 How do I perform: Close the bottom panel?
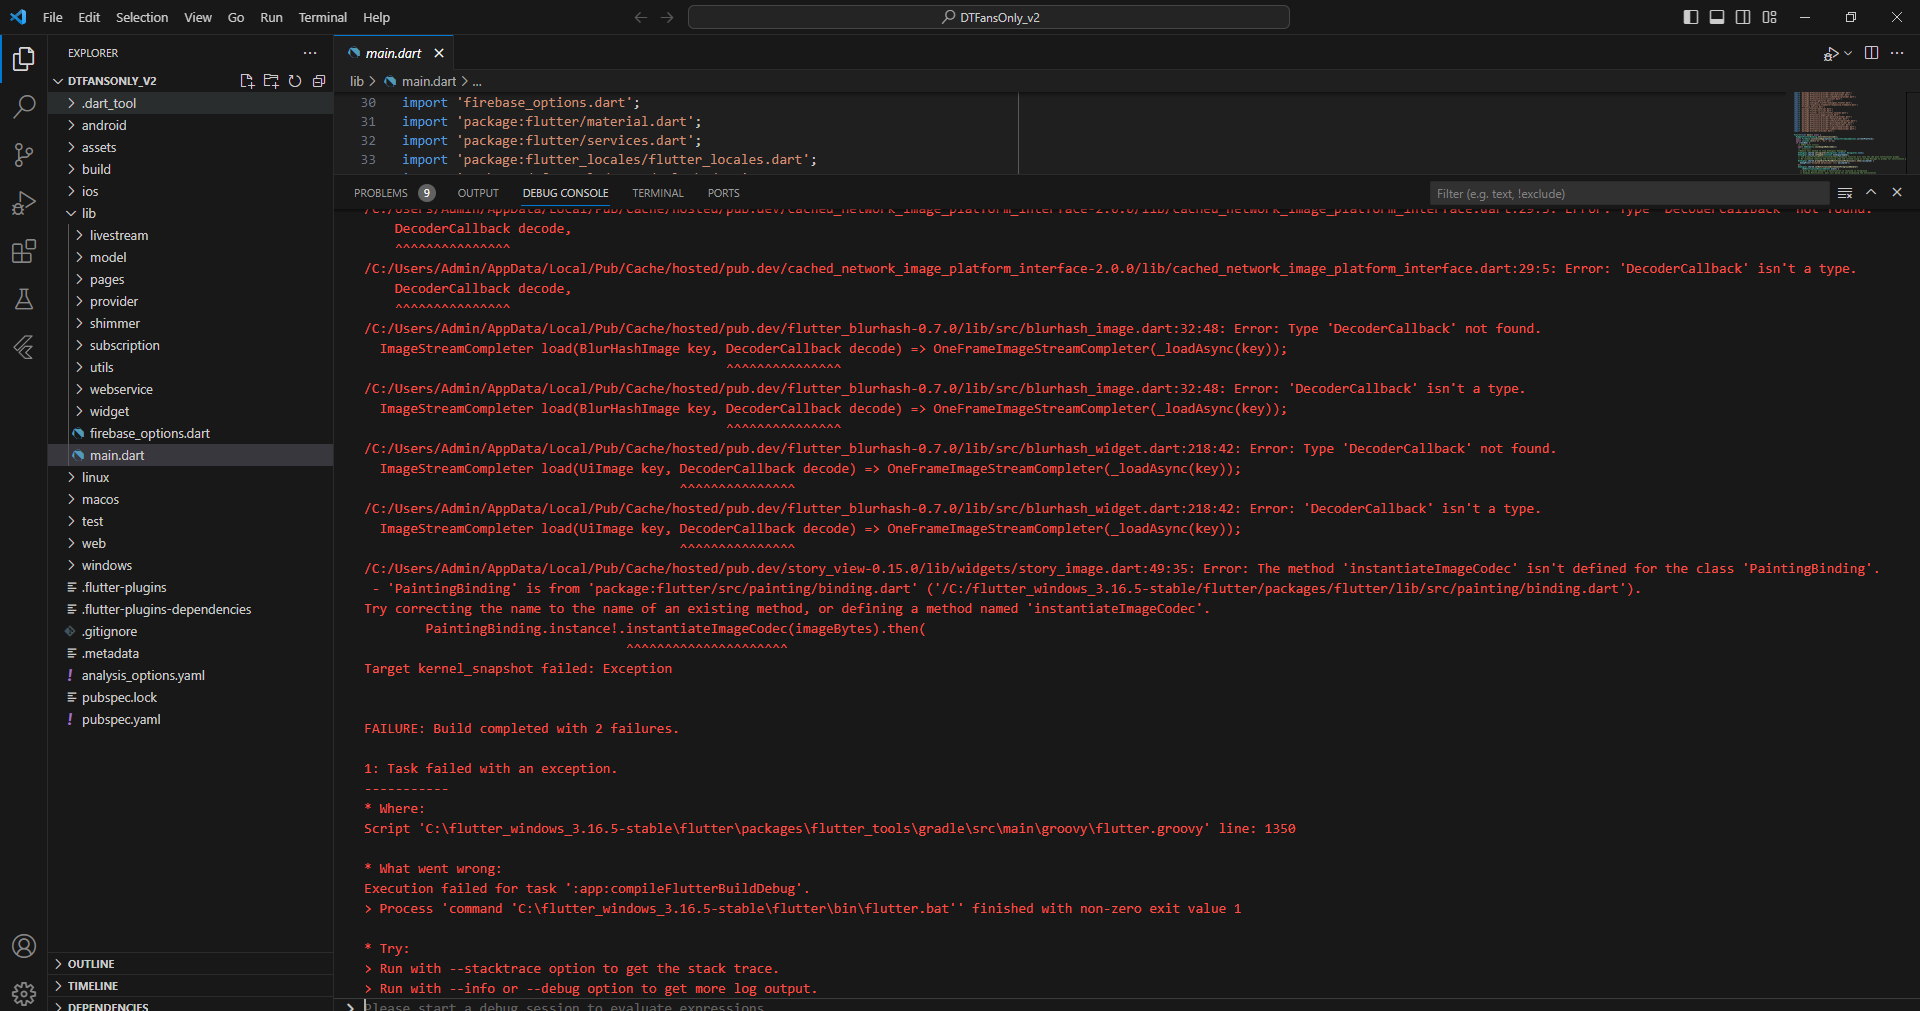[1897, 193]
